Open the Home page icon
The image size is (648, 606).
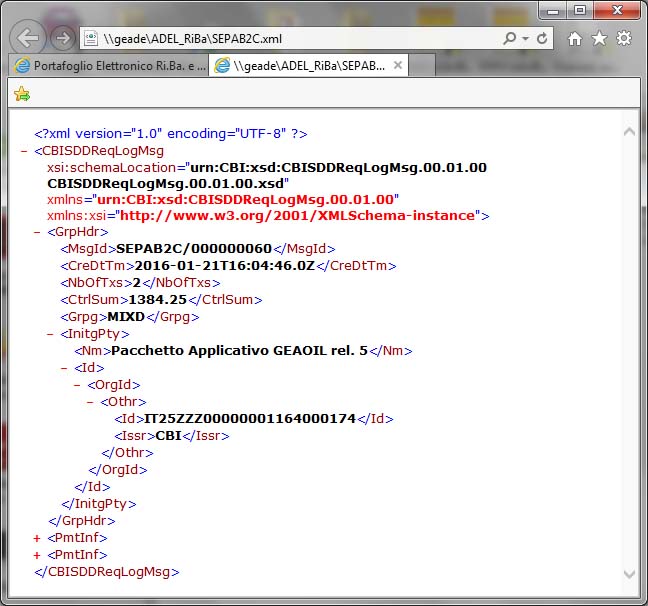pos(575,39)
